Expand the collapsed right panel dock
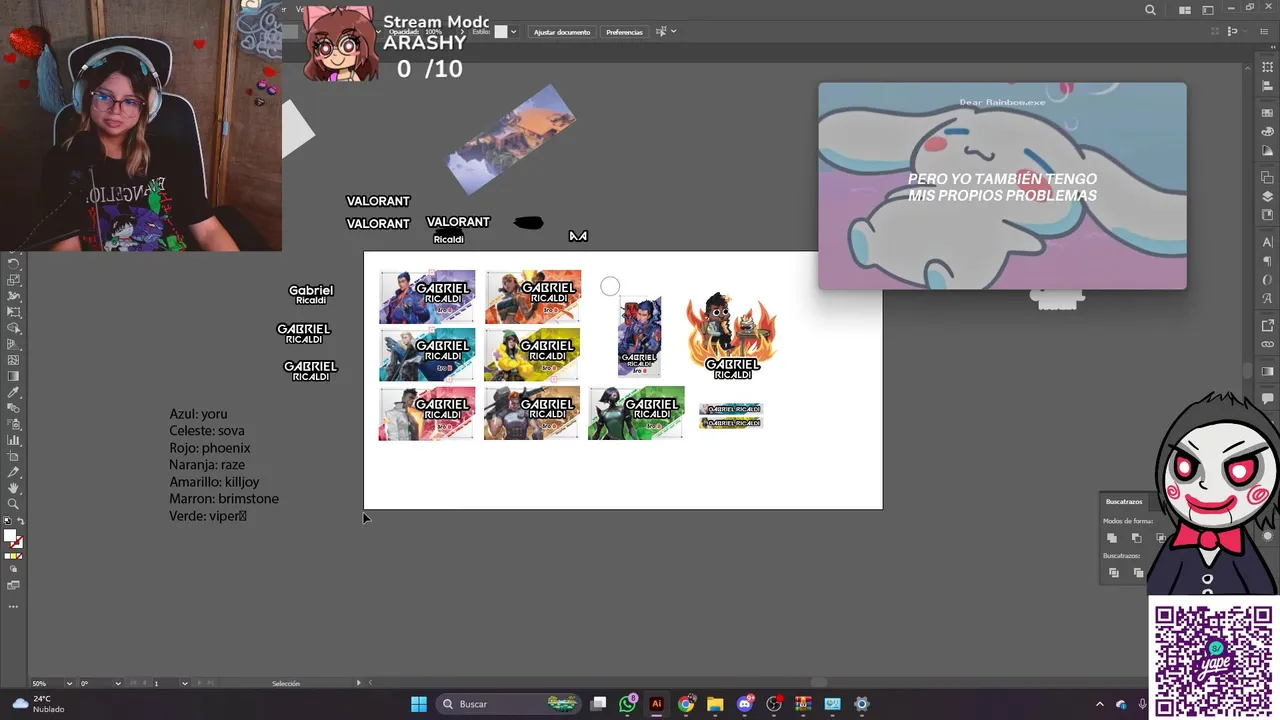The height and width of the screenshot is (720, 1280). pyautogui.click(x=1273, y=47)
